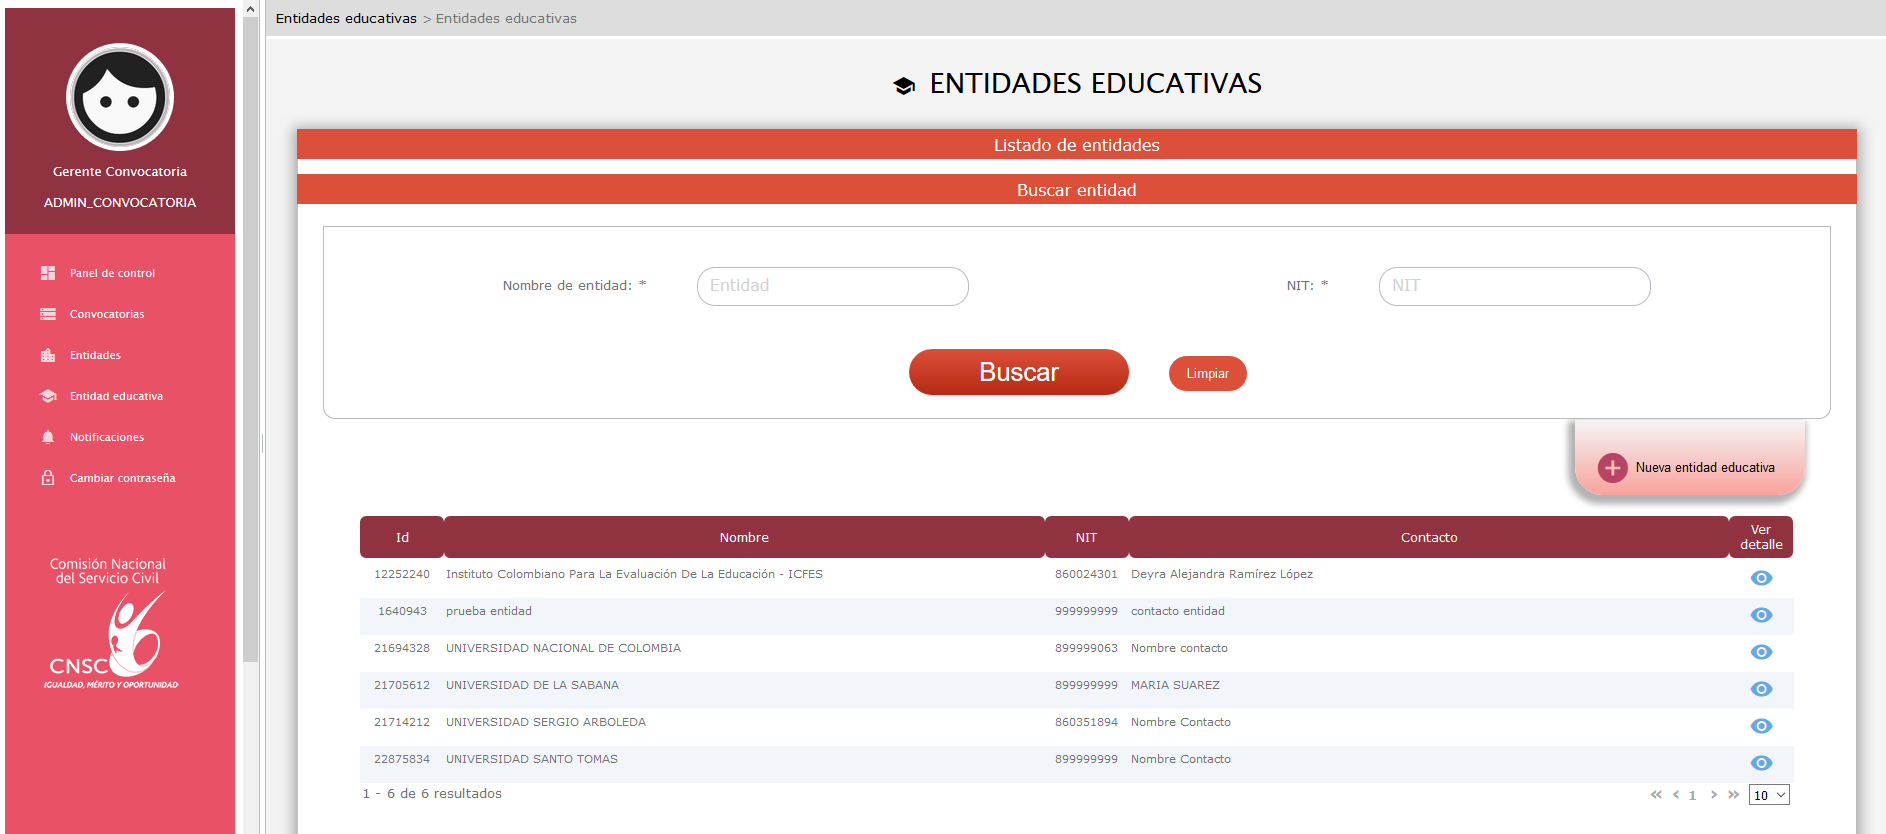This screenshot has width=1886, height=834.
Task: Click 'UNIVERSIDAD SANTO TOMAS' name cell
Action: pyautogui.click(x=532, y=759)
